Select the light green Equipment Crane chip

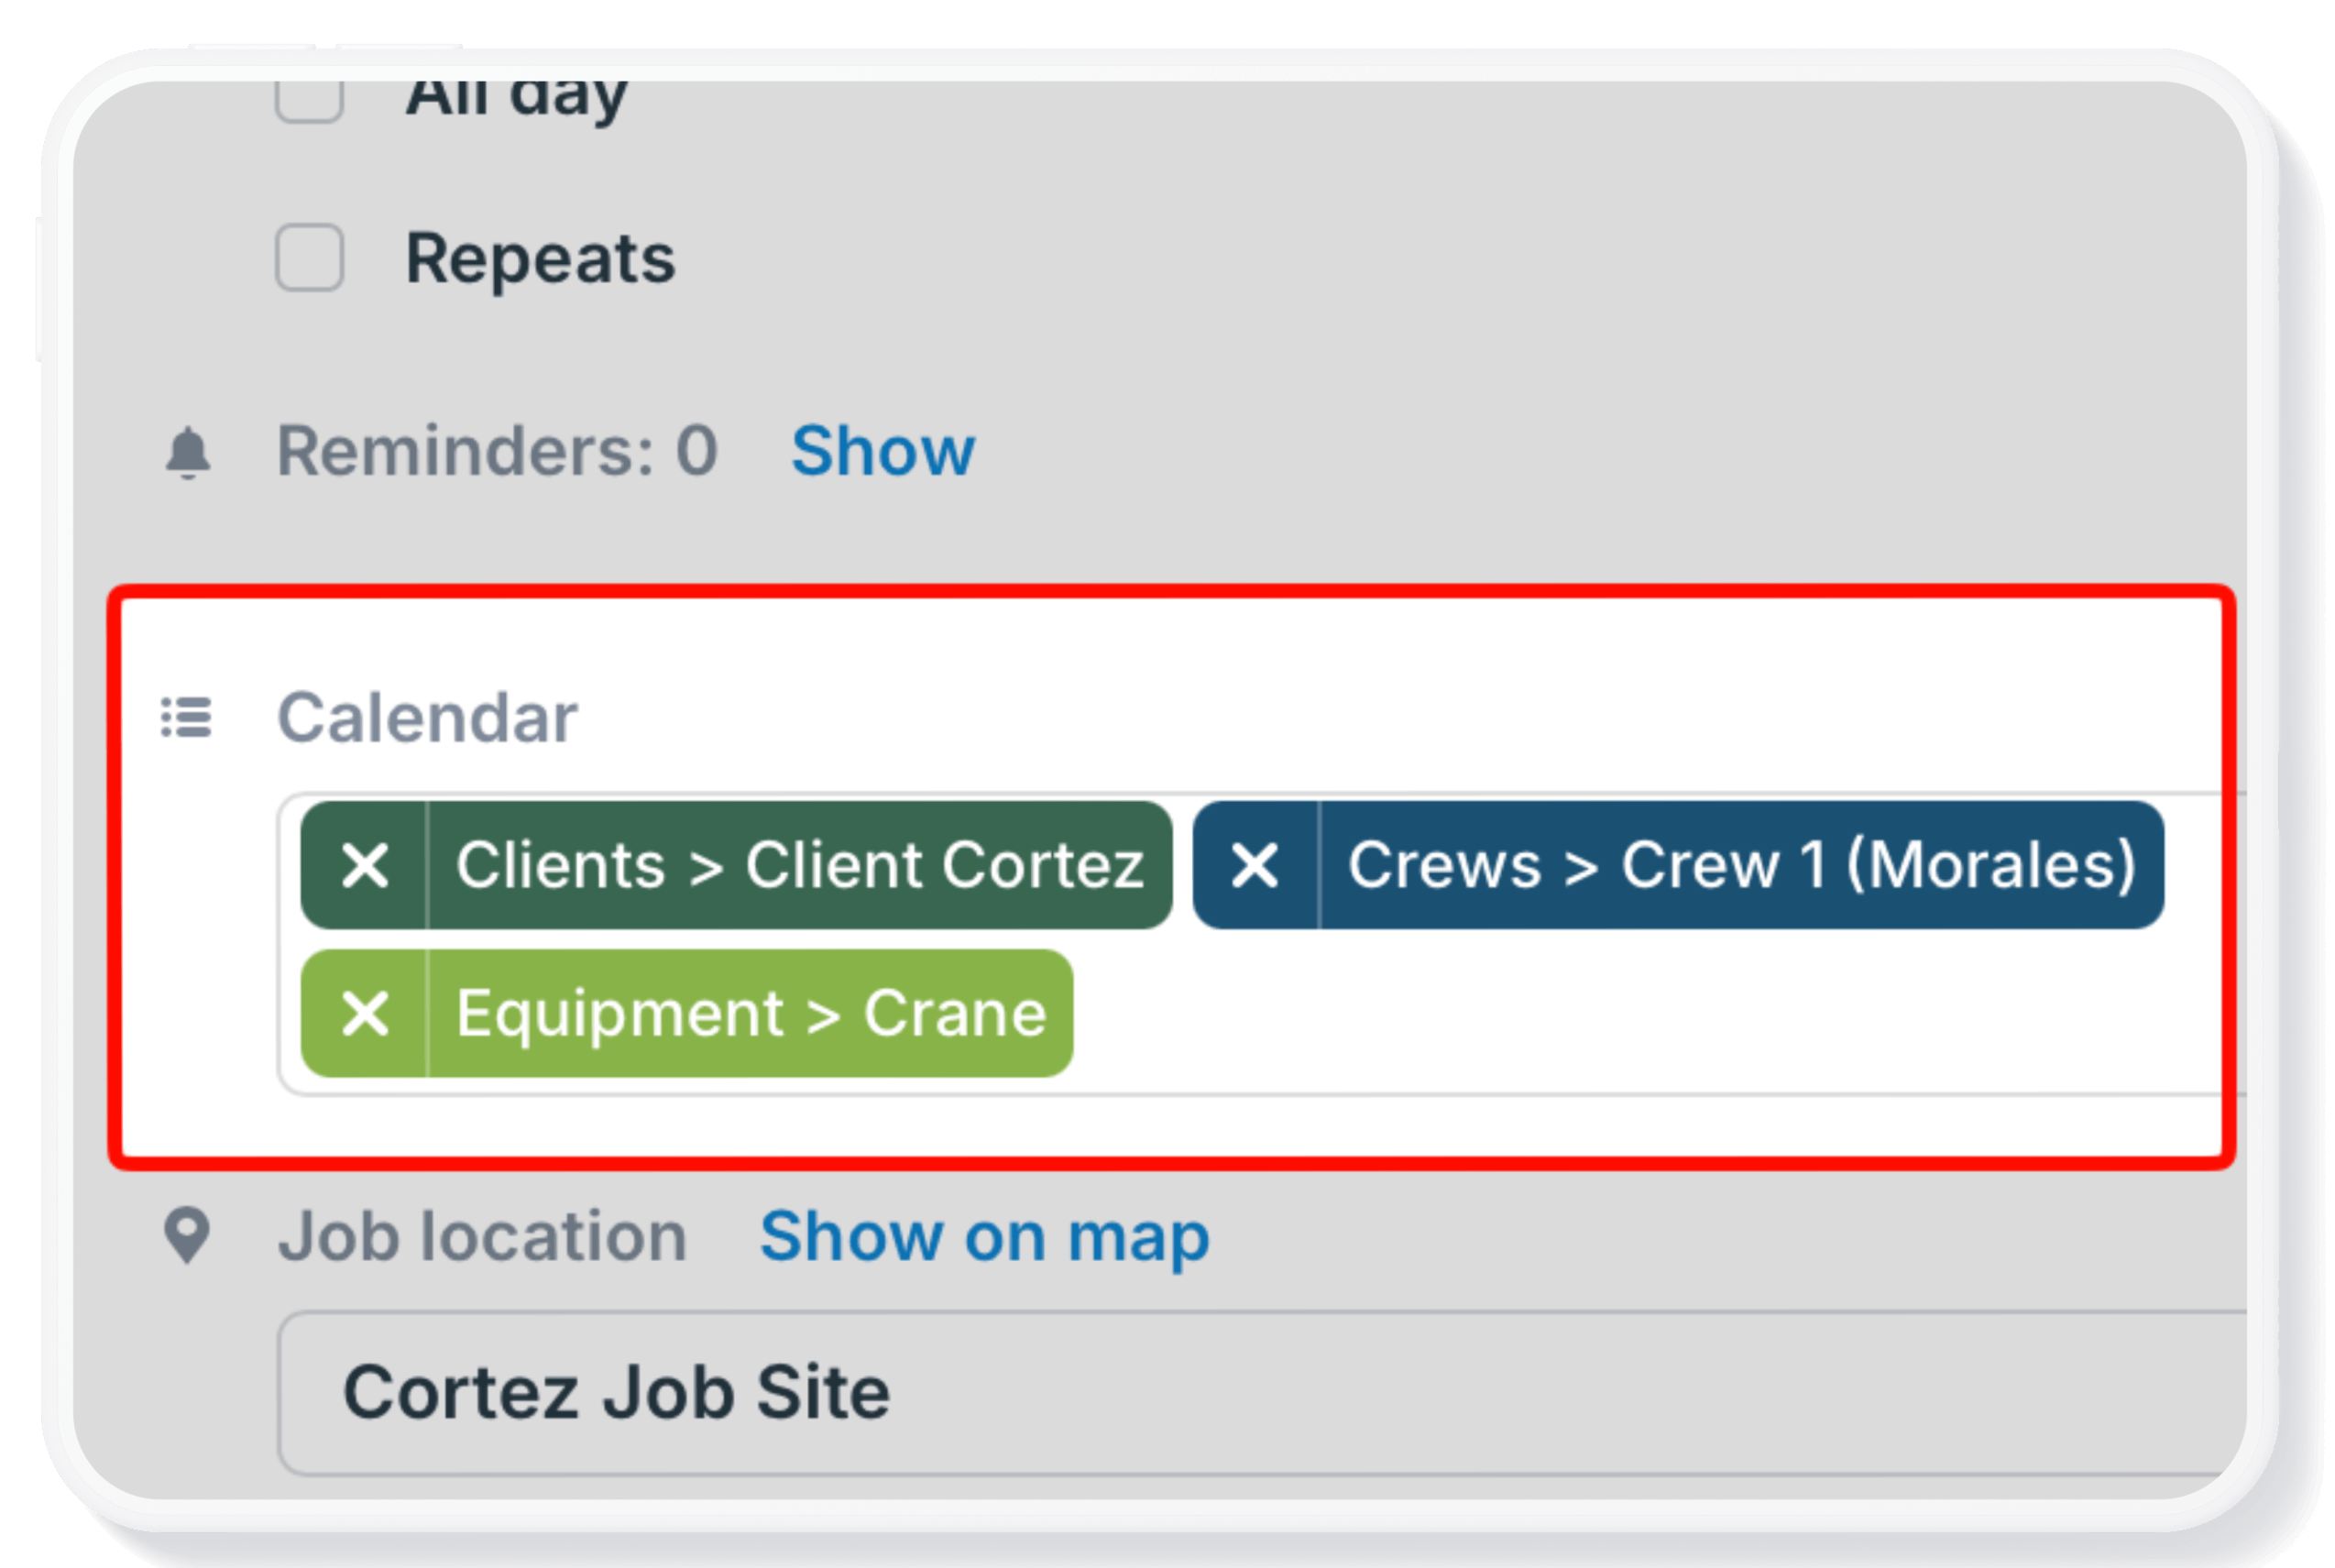pos(751,1013)
